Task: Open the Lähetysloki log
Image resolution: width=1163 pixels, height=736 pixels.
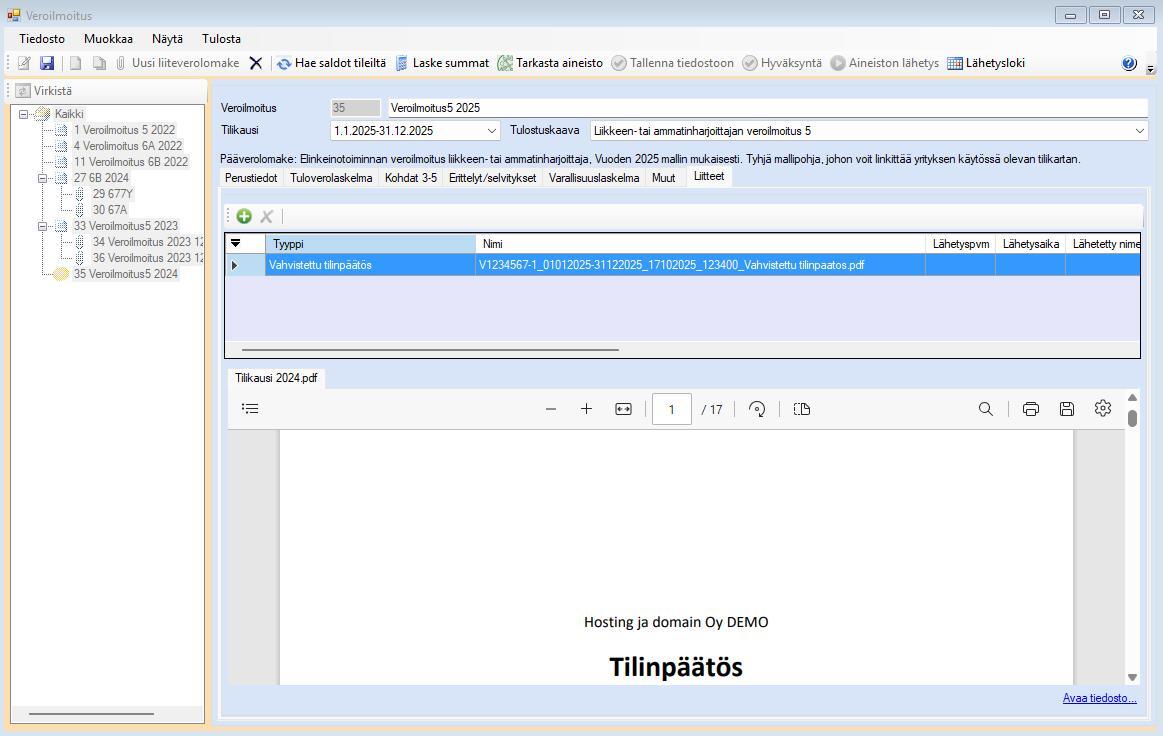Action: pyautogui.click(x=986, y=63)
